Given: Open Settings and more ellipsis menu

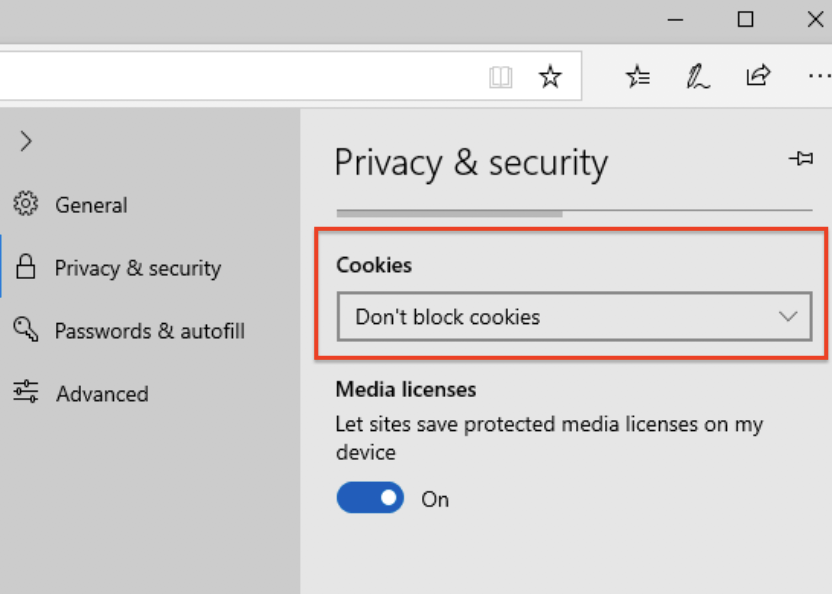Looking at the screenshot, I should click(x=818, y=76).
